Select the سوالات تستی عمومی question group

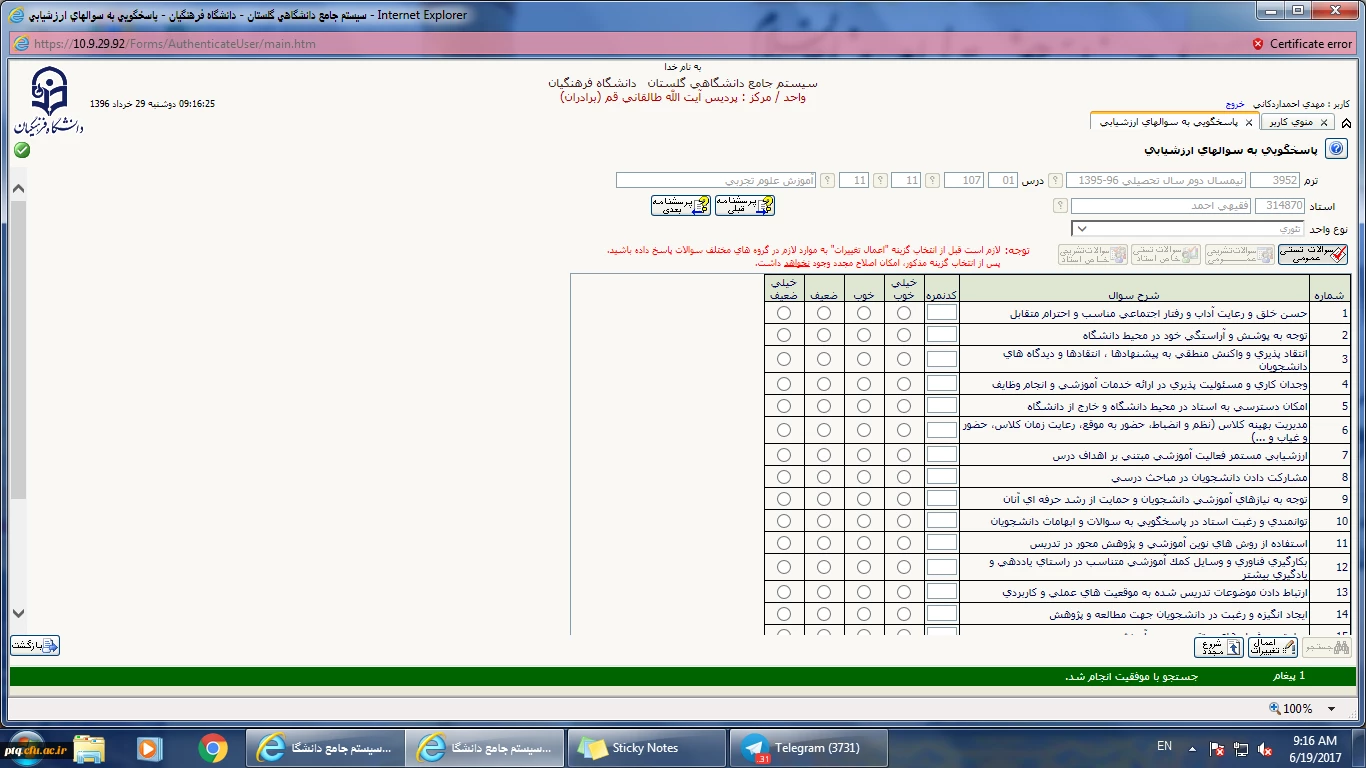tap(1312, 254)
